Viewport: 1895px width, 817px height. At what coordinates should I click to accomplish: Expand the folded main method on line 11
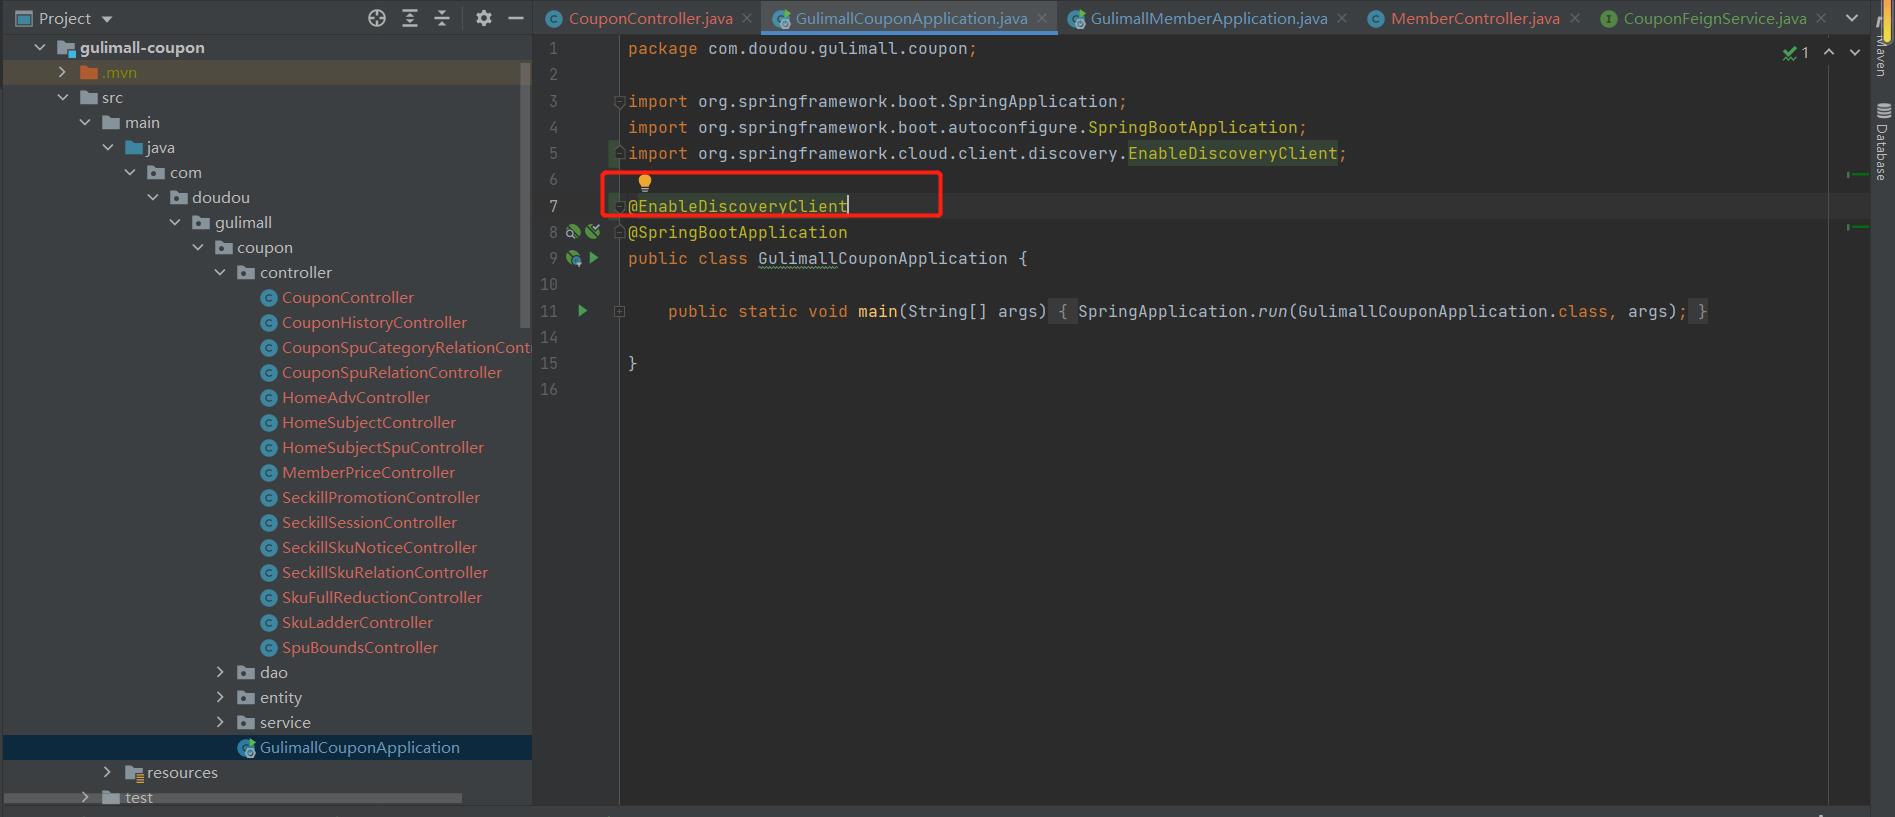(619, 311)
